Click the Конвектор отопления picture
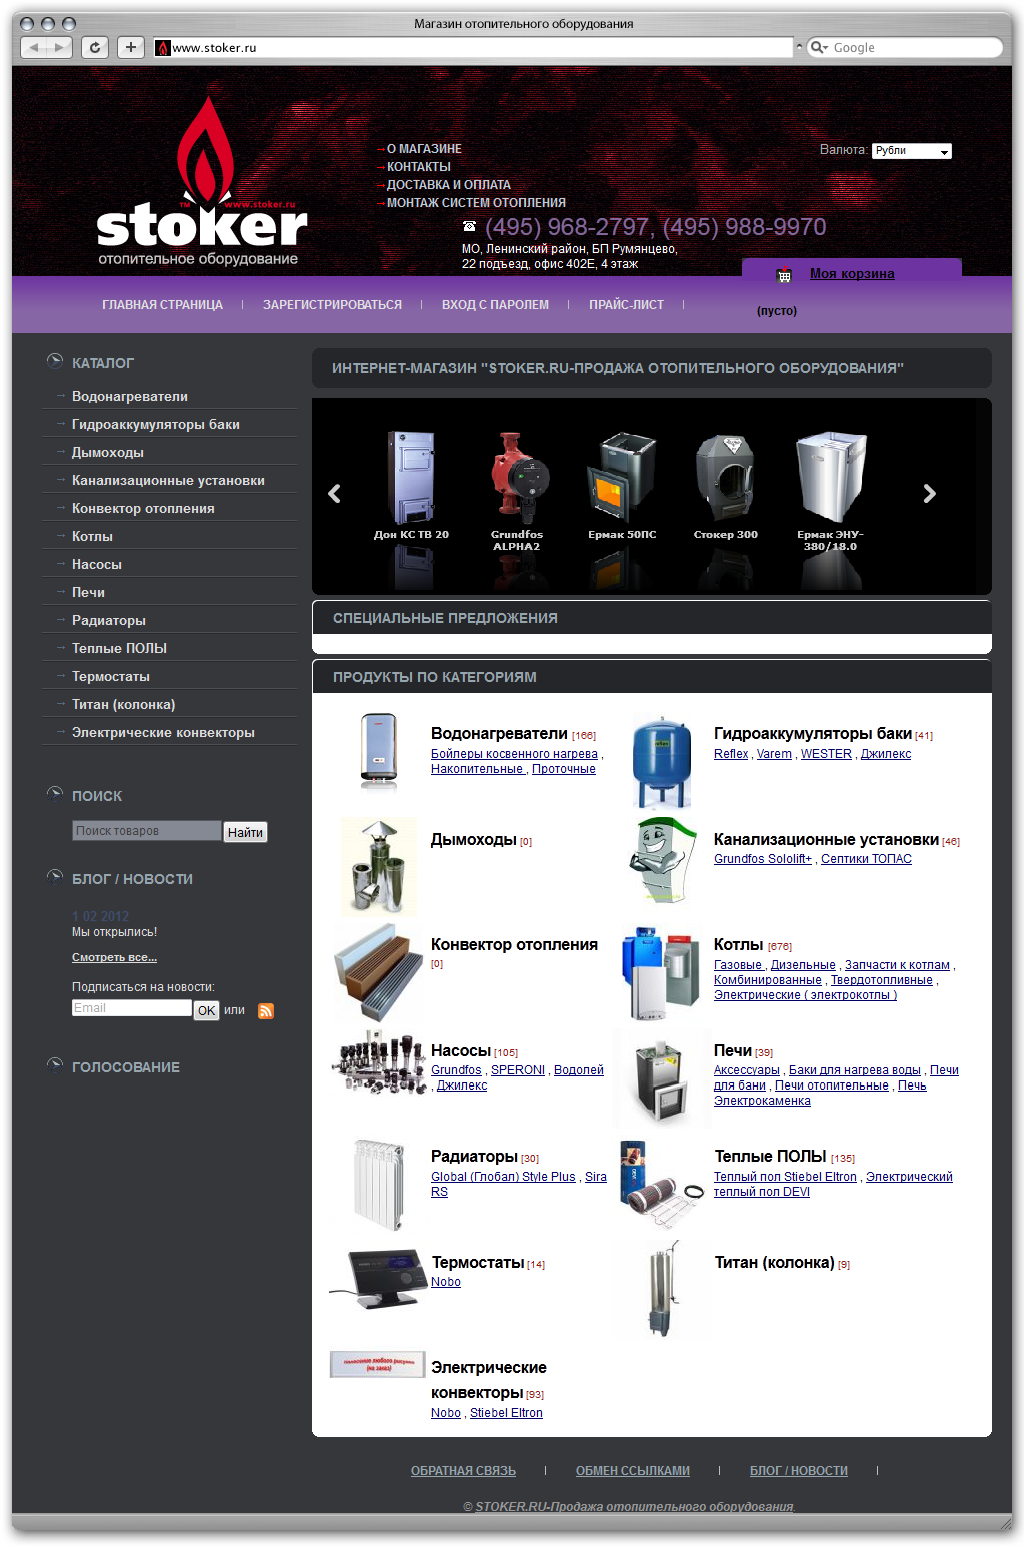The height and width of the screenshot is (1547, 1024). point(379,971)
